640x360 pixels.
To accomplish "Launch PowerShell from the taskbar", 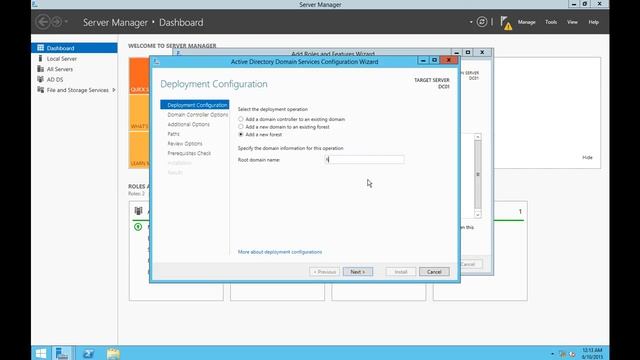I will (x=88, y=353).
